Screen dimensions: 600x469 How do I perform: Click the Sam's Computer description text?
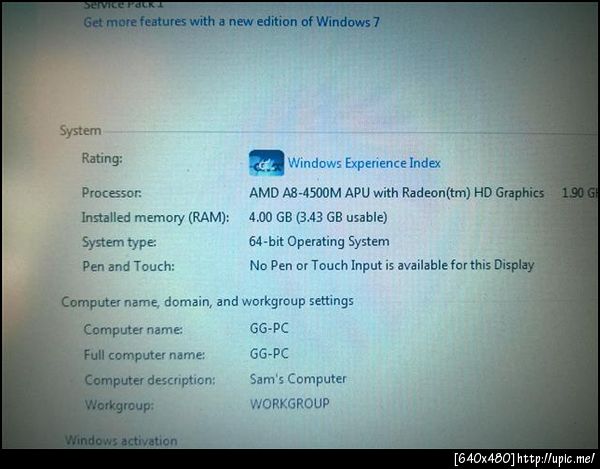click(298, 379)
